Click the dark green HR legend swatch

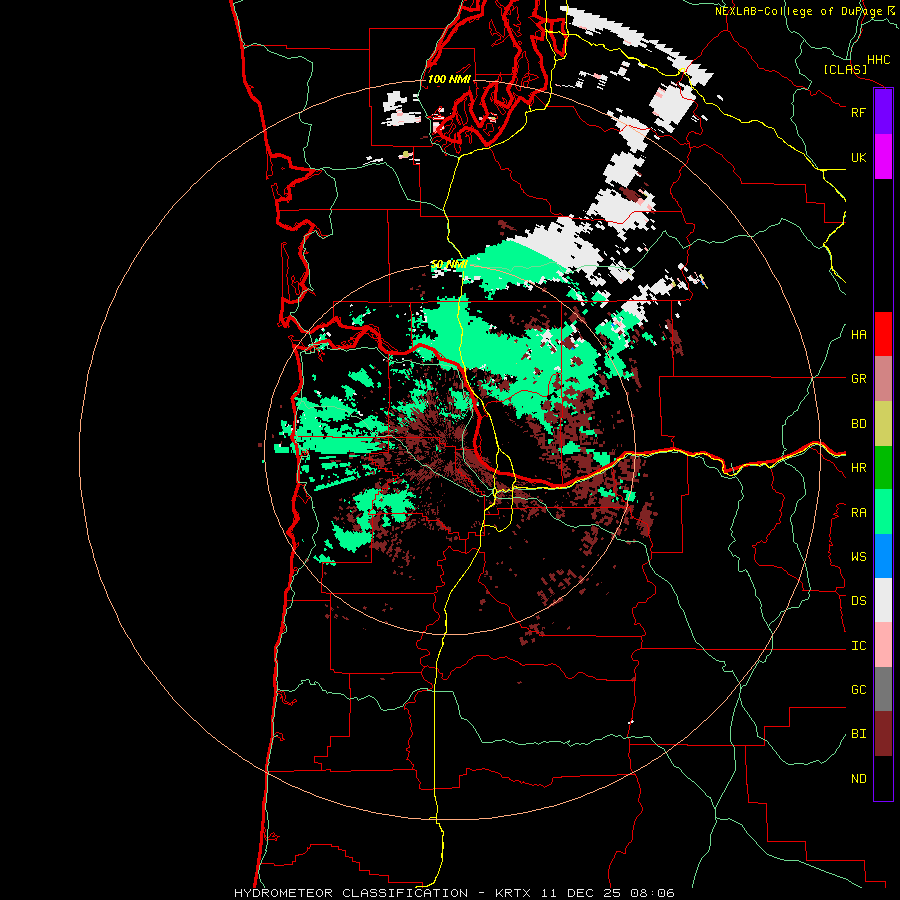click(883, 468)
